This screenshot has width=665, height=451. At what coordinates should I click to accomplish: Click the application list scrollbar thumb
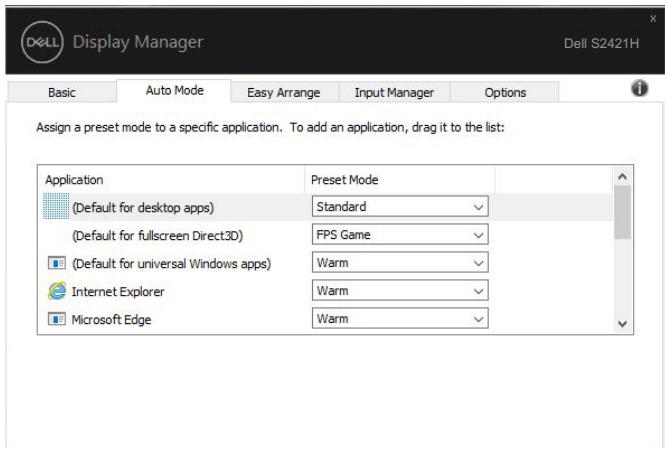[x=622, y=212]
